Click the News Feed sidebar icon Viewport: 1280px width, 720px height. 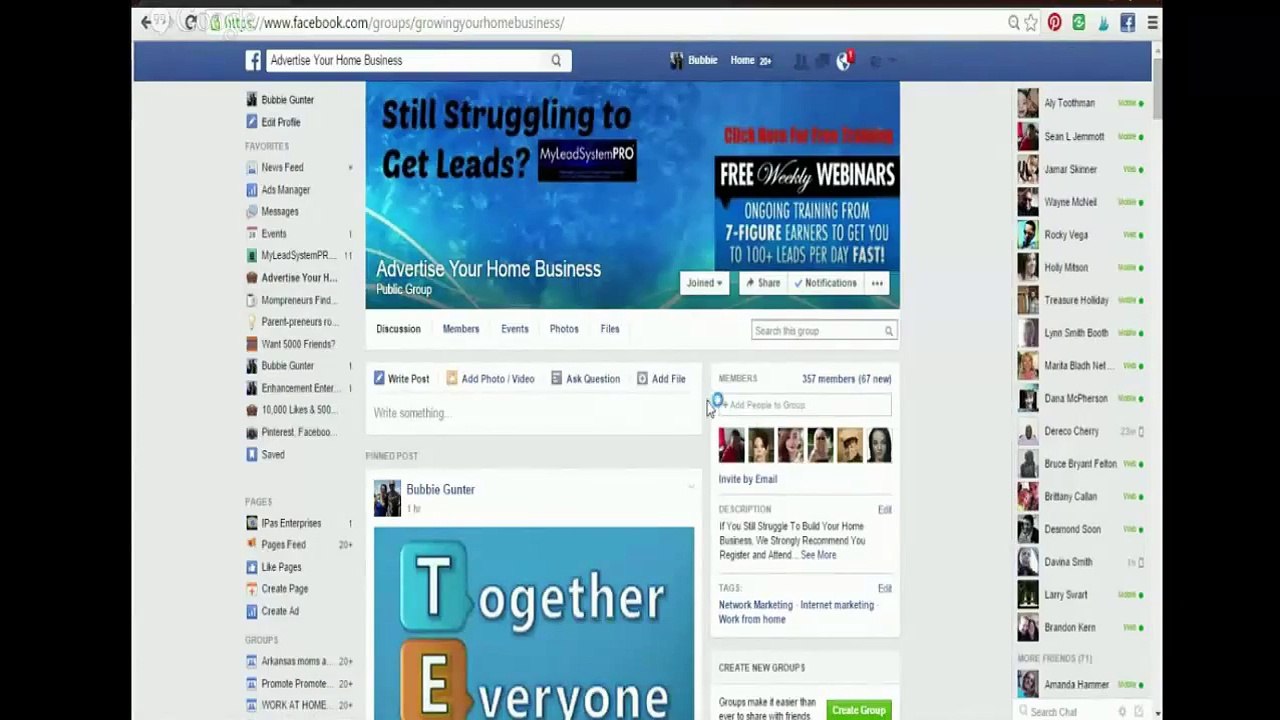click(x=252, y=168)
